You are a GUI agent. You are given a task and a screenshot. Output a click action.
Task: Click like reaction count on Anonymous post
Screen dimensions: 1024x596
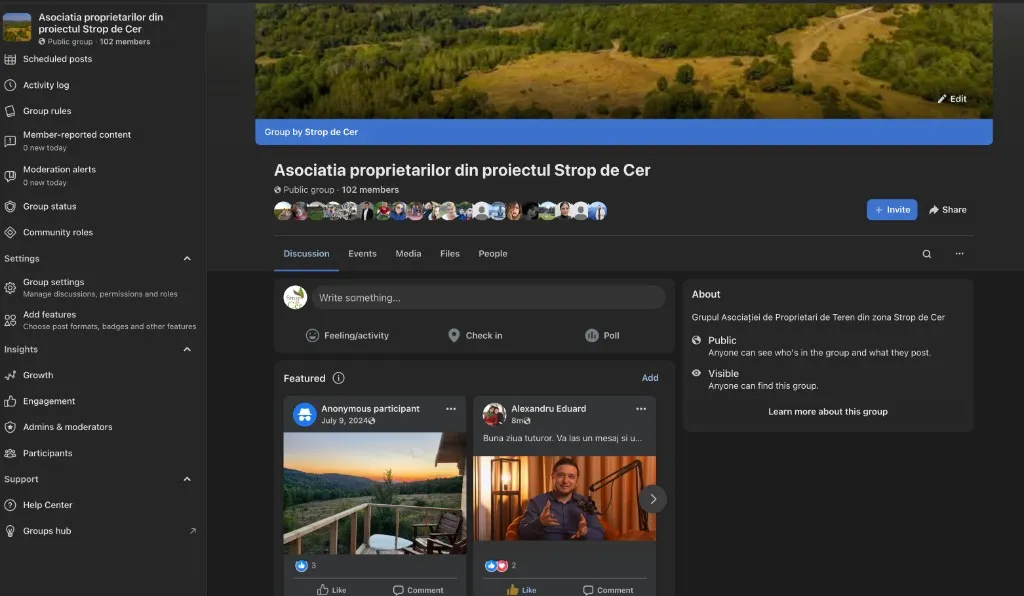tap(313, 565)
